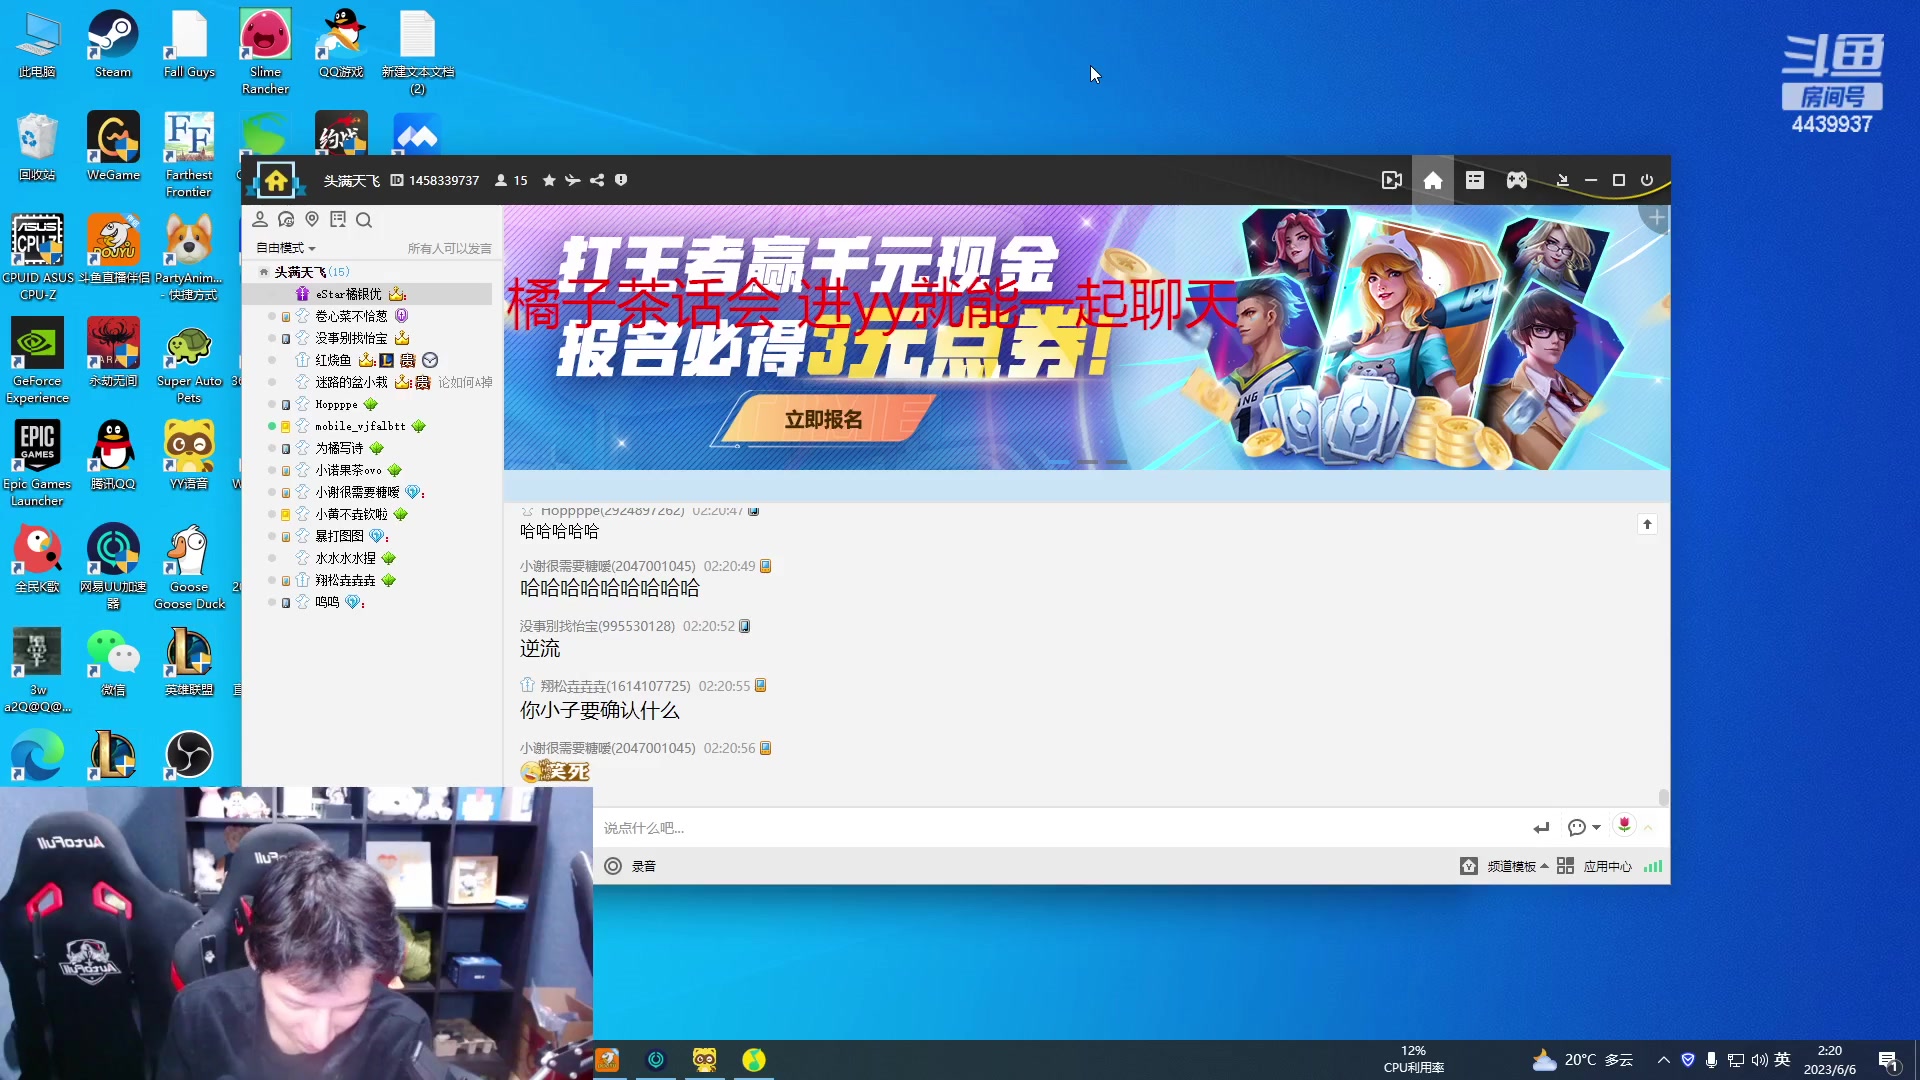Click the report shield icon in the title bar
The width and height of the screenshot is (1920, 1080).
click(x=621, y=180)
